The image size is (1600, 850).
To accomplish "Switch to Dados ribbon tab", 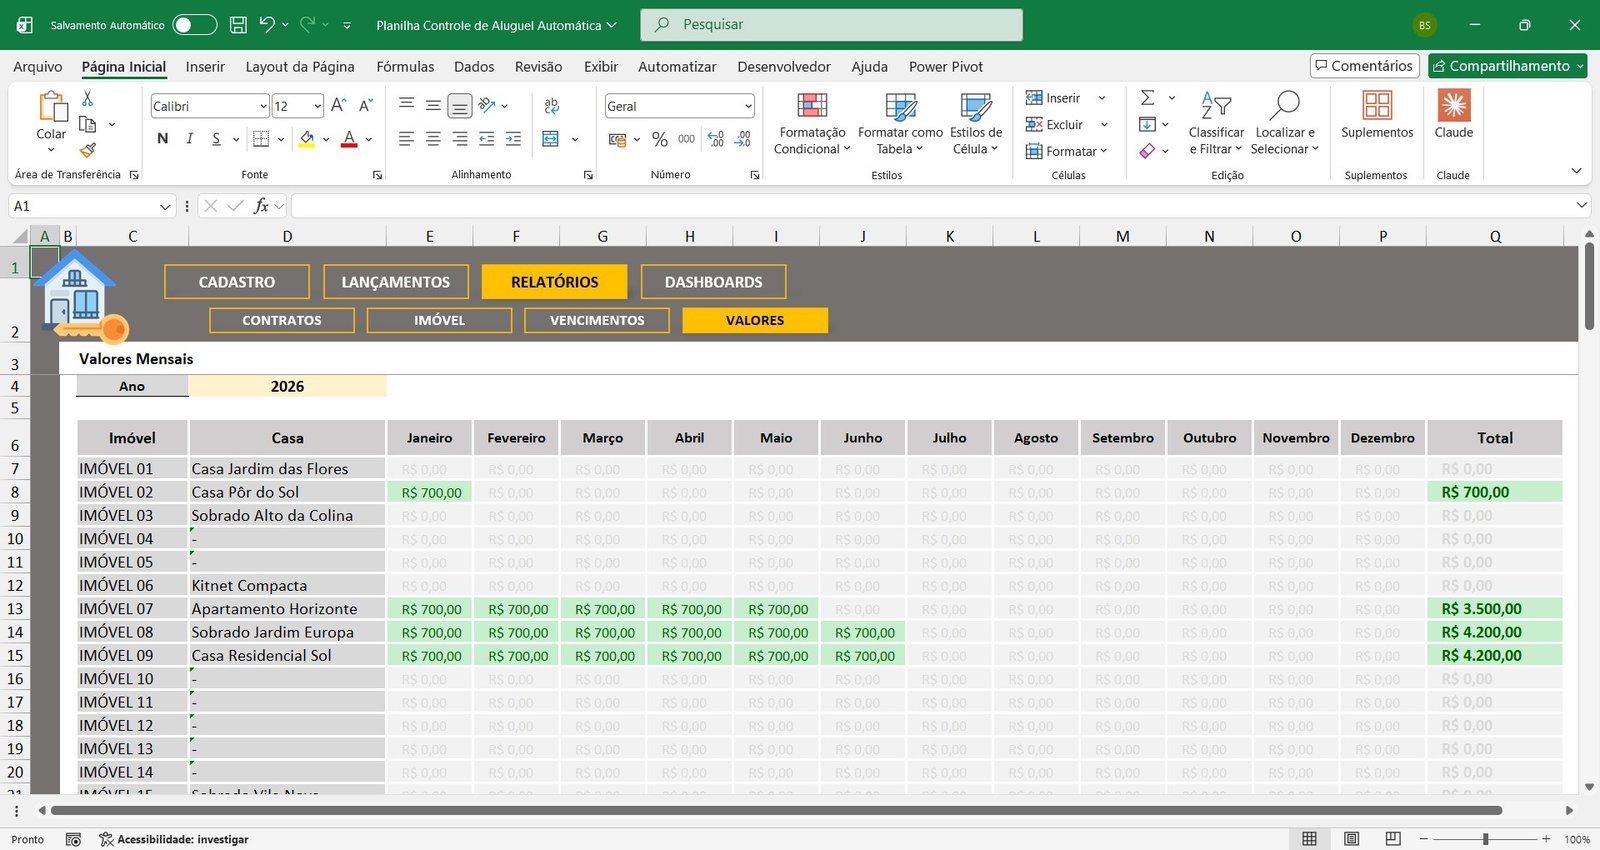I will pyautogui.click(x=474, y=66).
